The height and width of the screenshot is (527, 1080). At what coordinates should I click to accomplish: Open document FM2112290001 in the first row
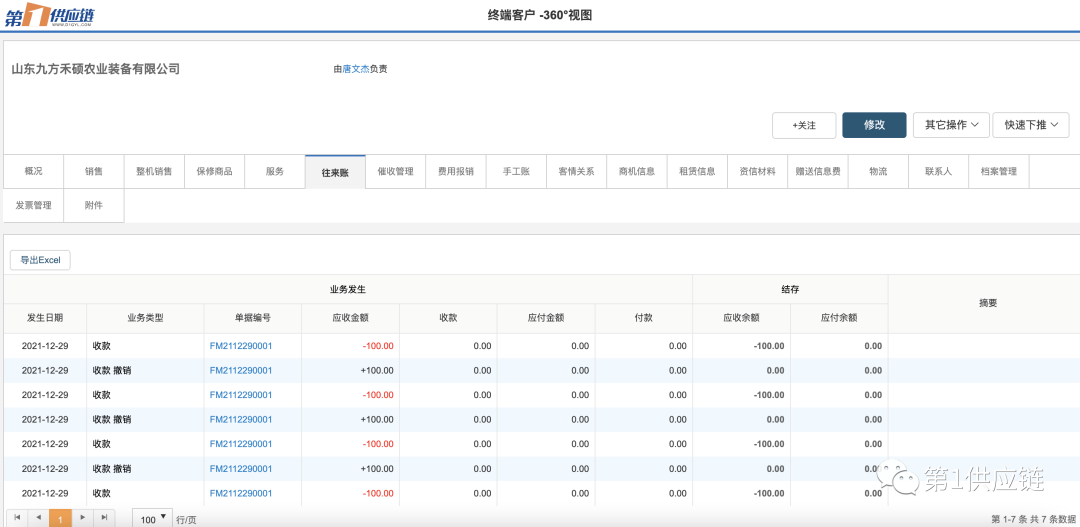click(241, 346)
